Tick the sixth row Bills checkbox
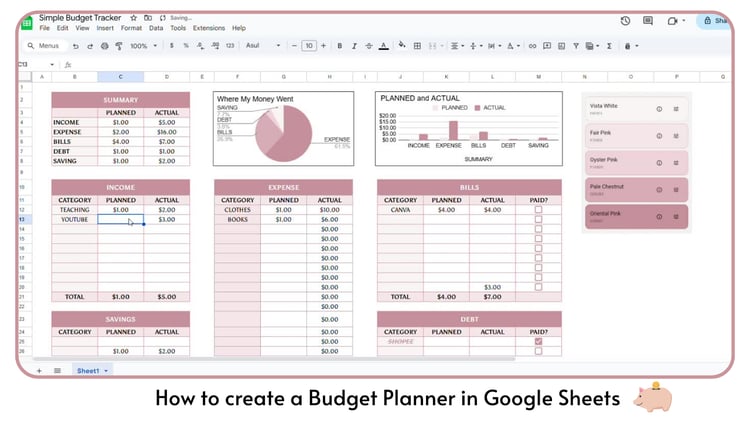The height and width of the screenshot is (421, 750). coord(539,258)
